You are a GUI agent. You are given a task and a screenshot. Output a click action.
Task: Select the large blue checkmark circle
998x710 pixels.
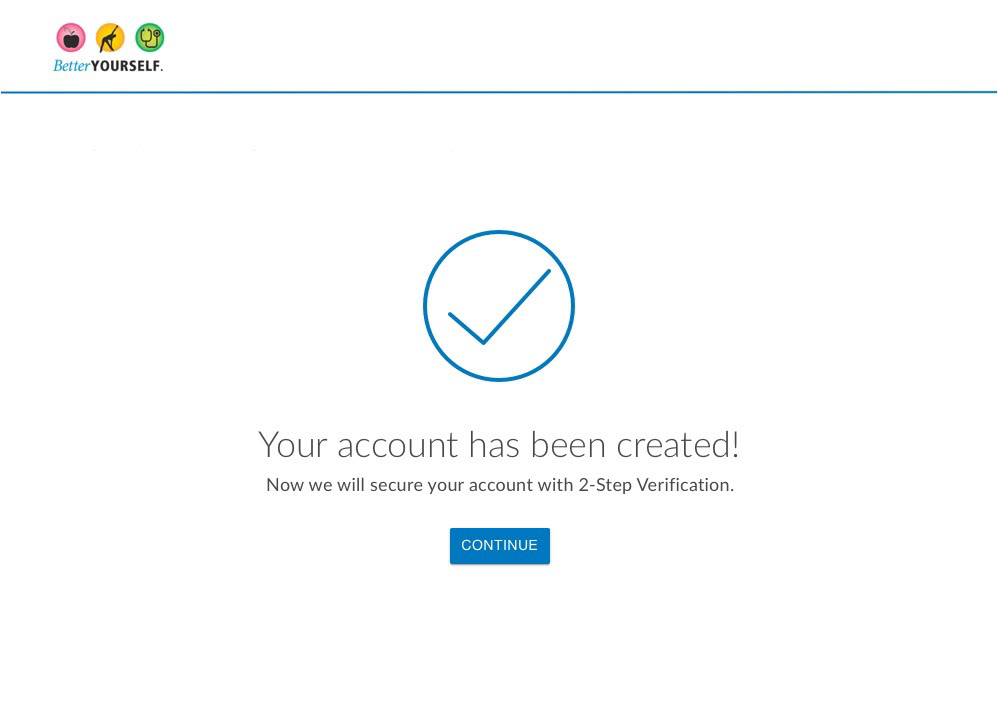point(499,306)
